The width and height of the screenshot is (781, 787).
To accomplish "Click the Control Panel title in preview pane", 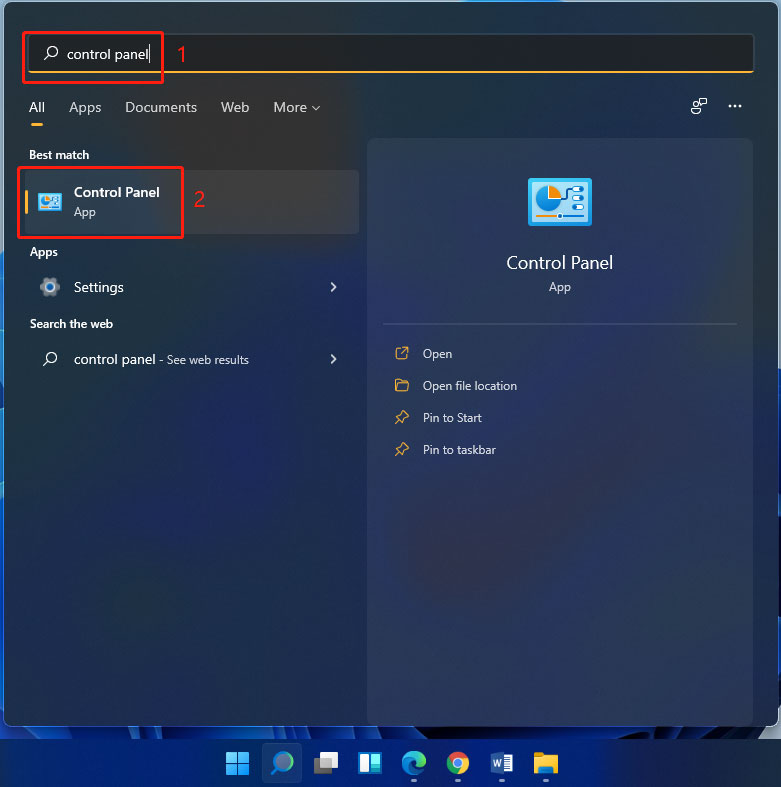I will coord(560,263).
